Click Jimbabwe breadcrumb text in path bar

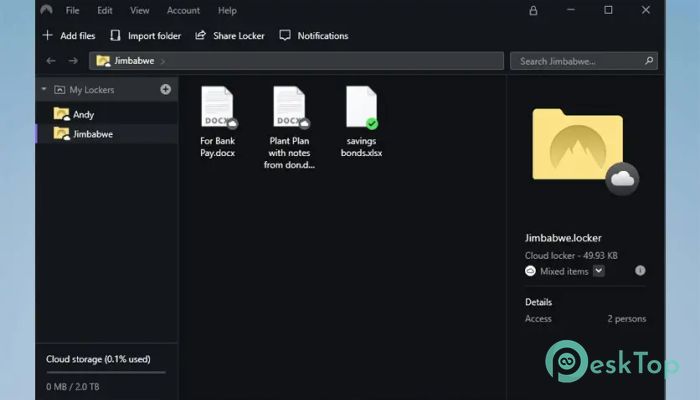134,61
